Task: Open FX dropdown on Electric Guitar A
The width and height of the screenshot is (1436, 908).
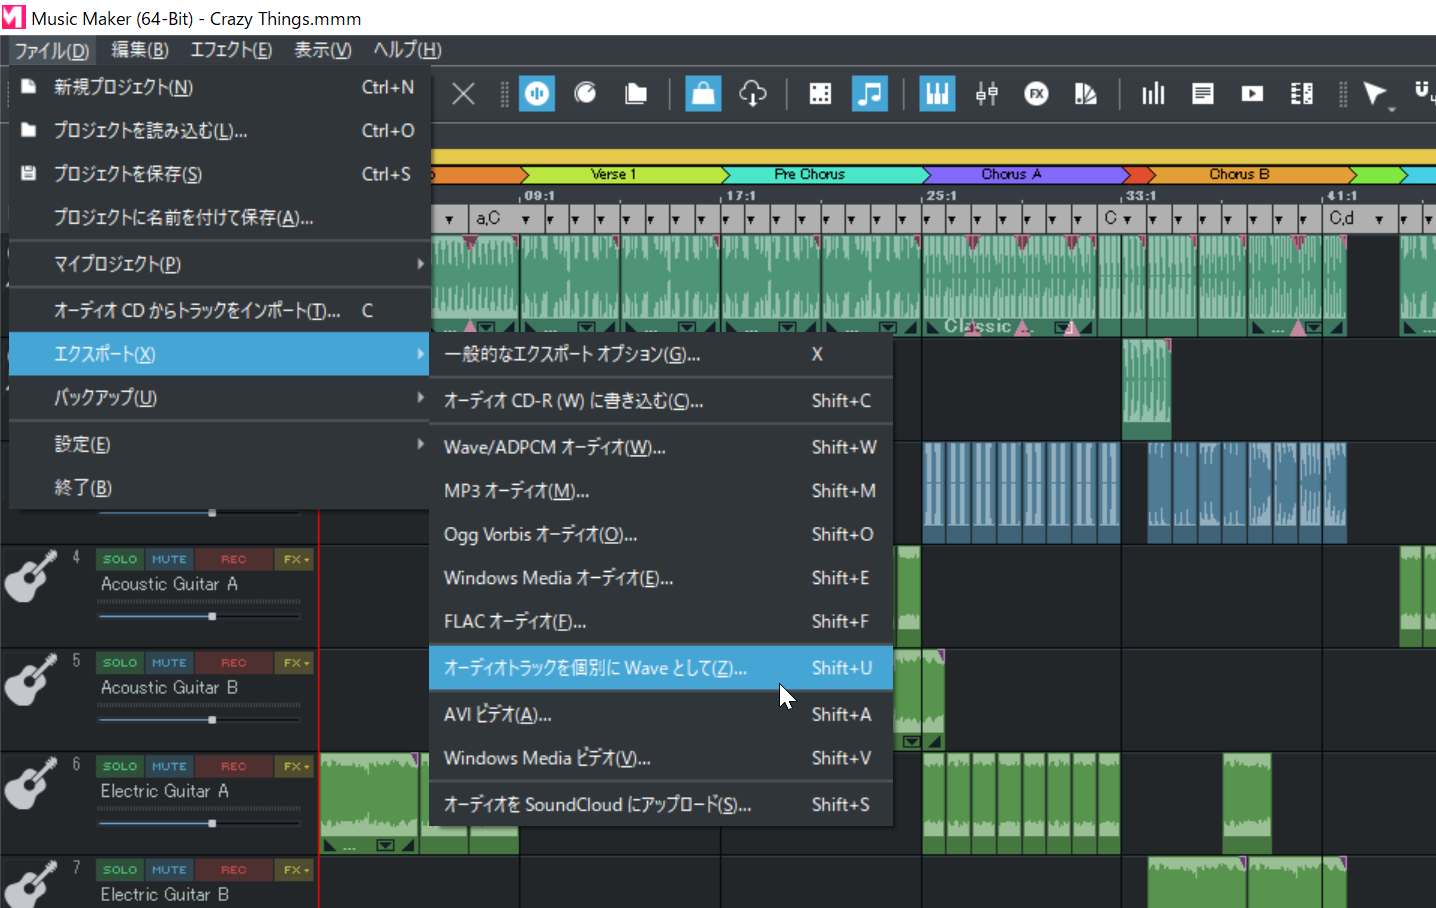Action: [295, 766]
